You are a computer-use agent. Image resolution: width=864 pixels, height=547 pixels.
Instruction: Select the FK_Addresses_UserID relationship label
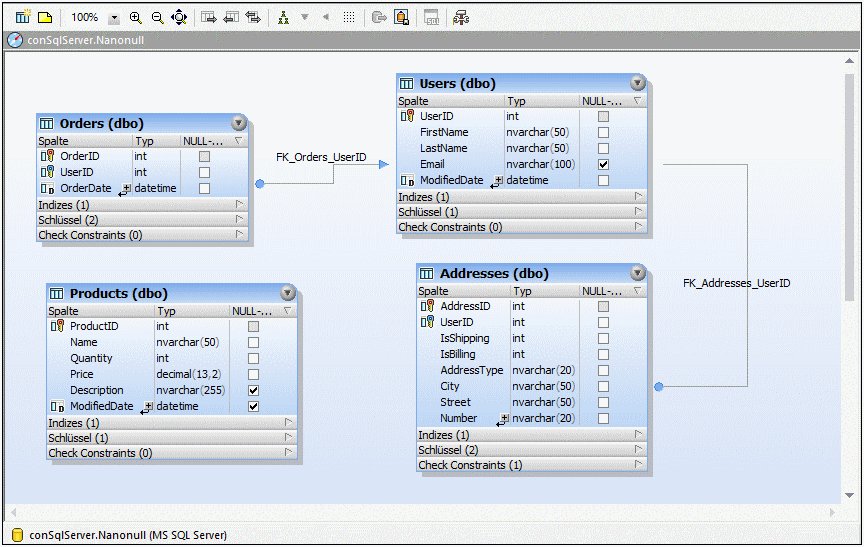pos(737,283)
